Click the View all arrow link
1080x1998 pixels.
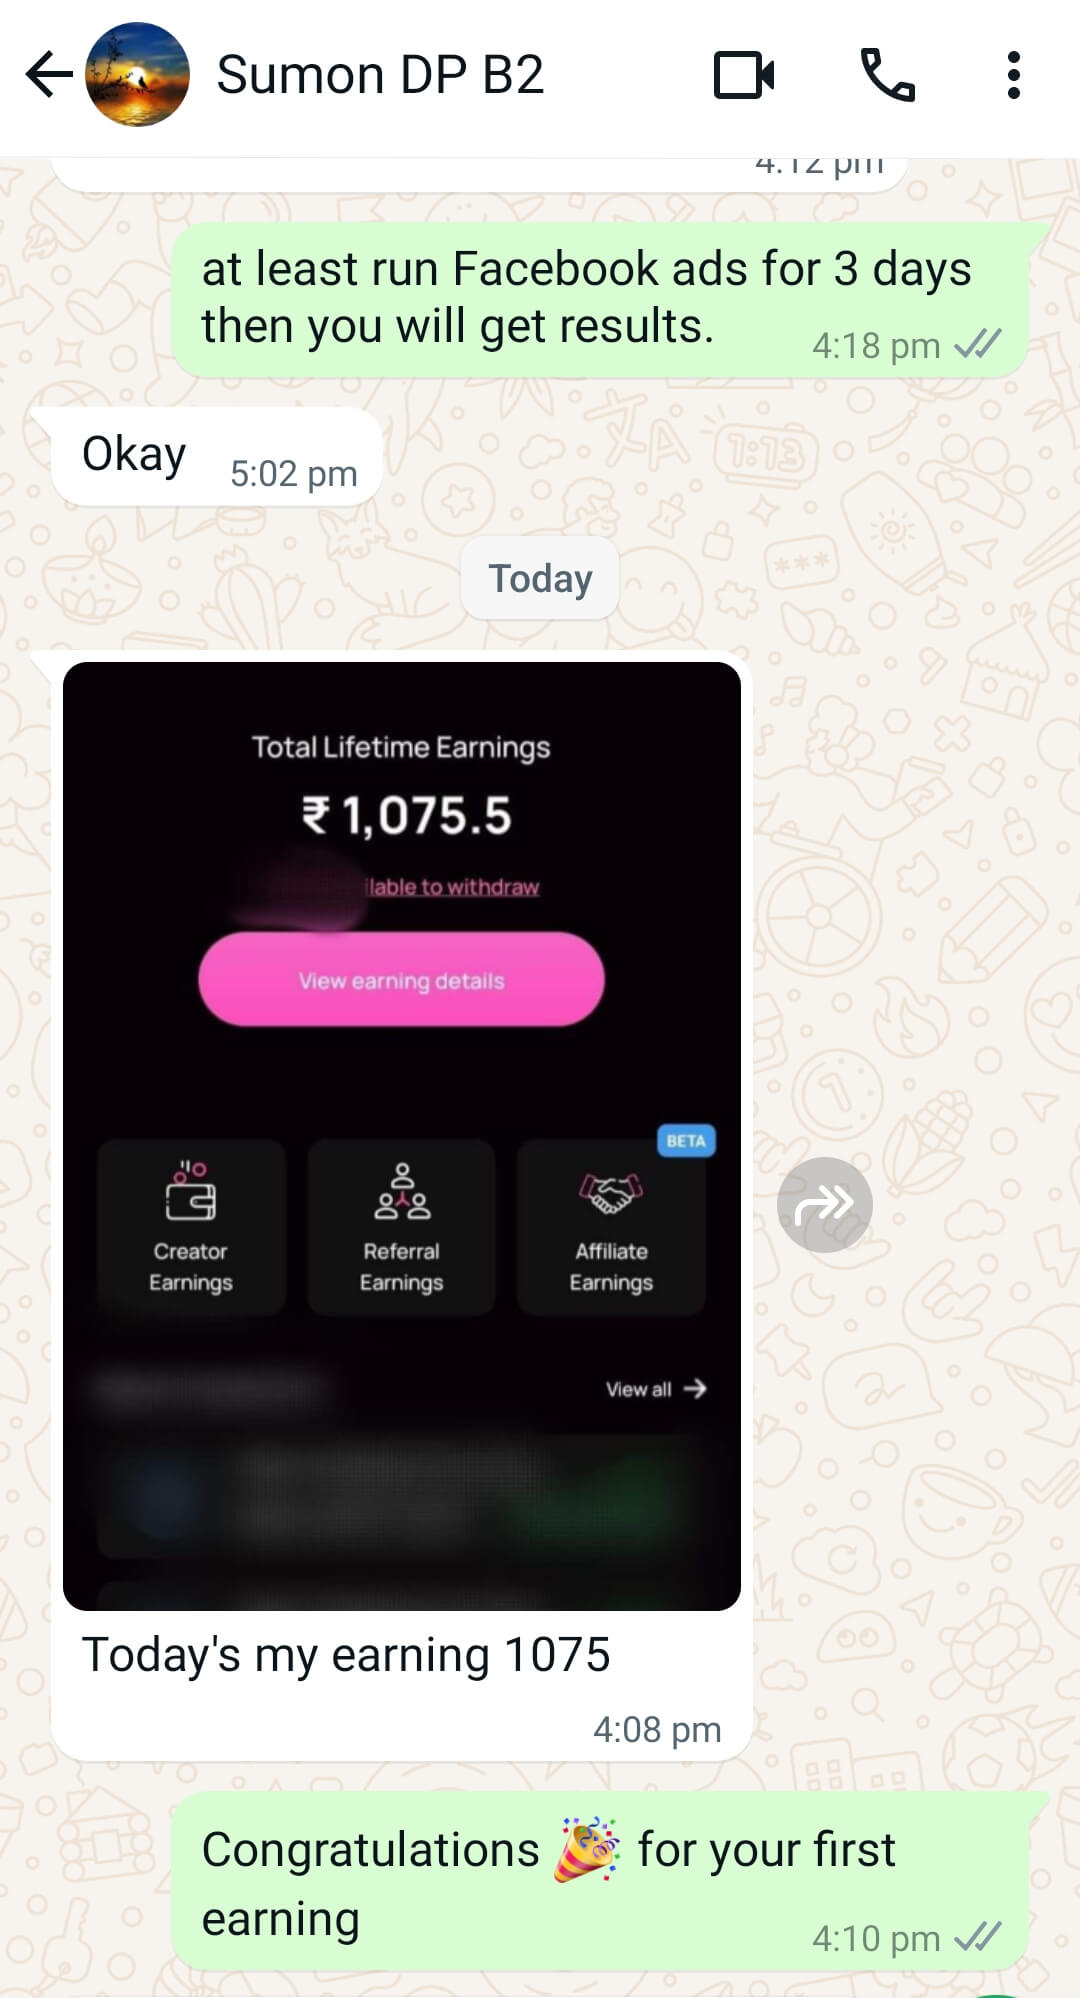[x=656, y=1389]
